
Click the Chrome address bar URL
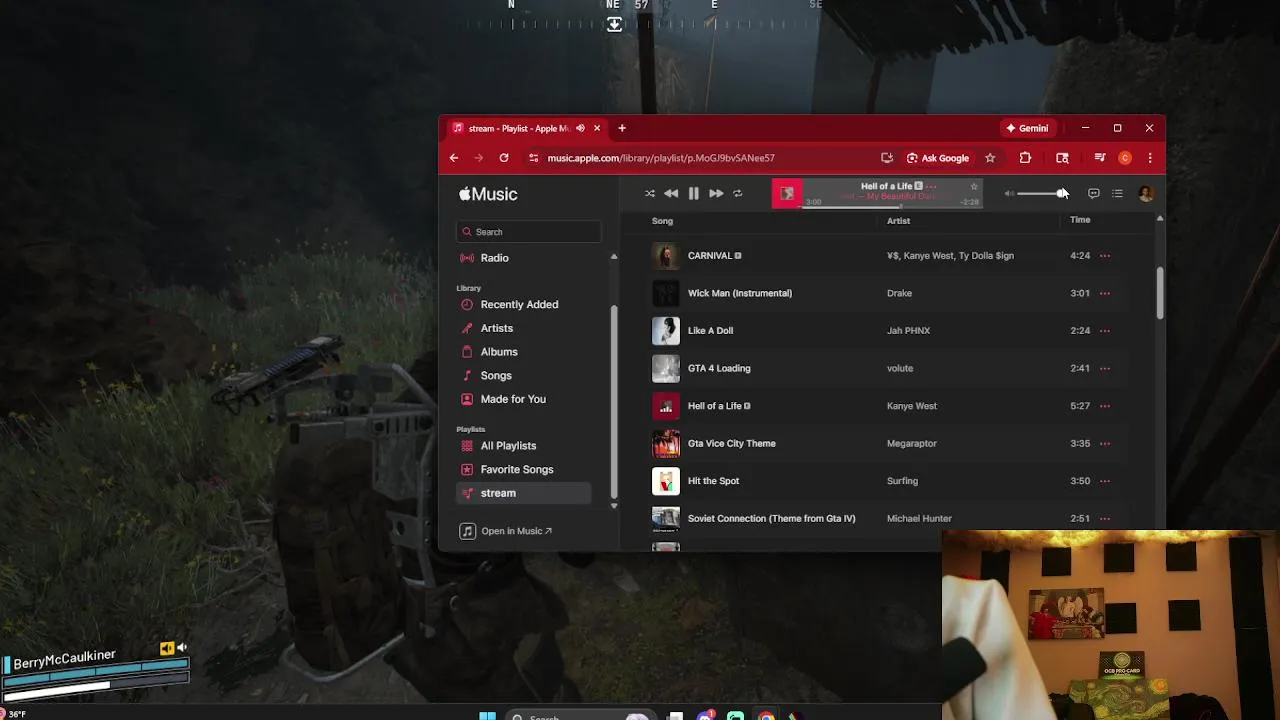(661, 158)
